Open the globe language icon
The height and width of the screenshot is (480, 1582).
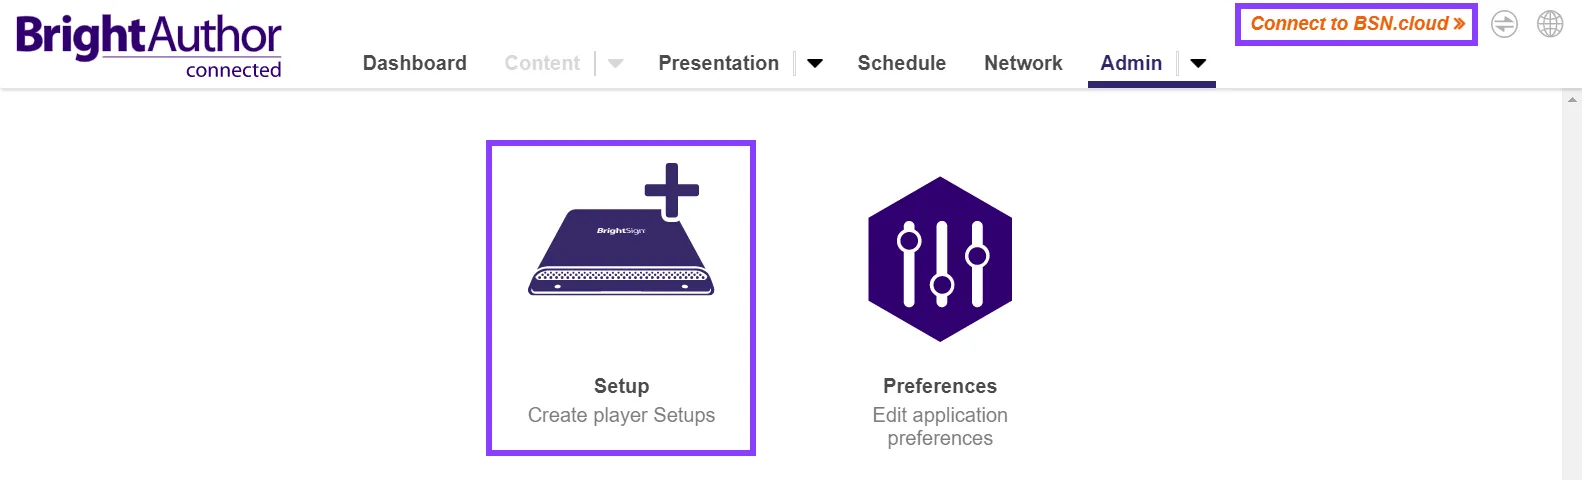pyautogui.click(x=1550, y=24)
